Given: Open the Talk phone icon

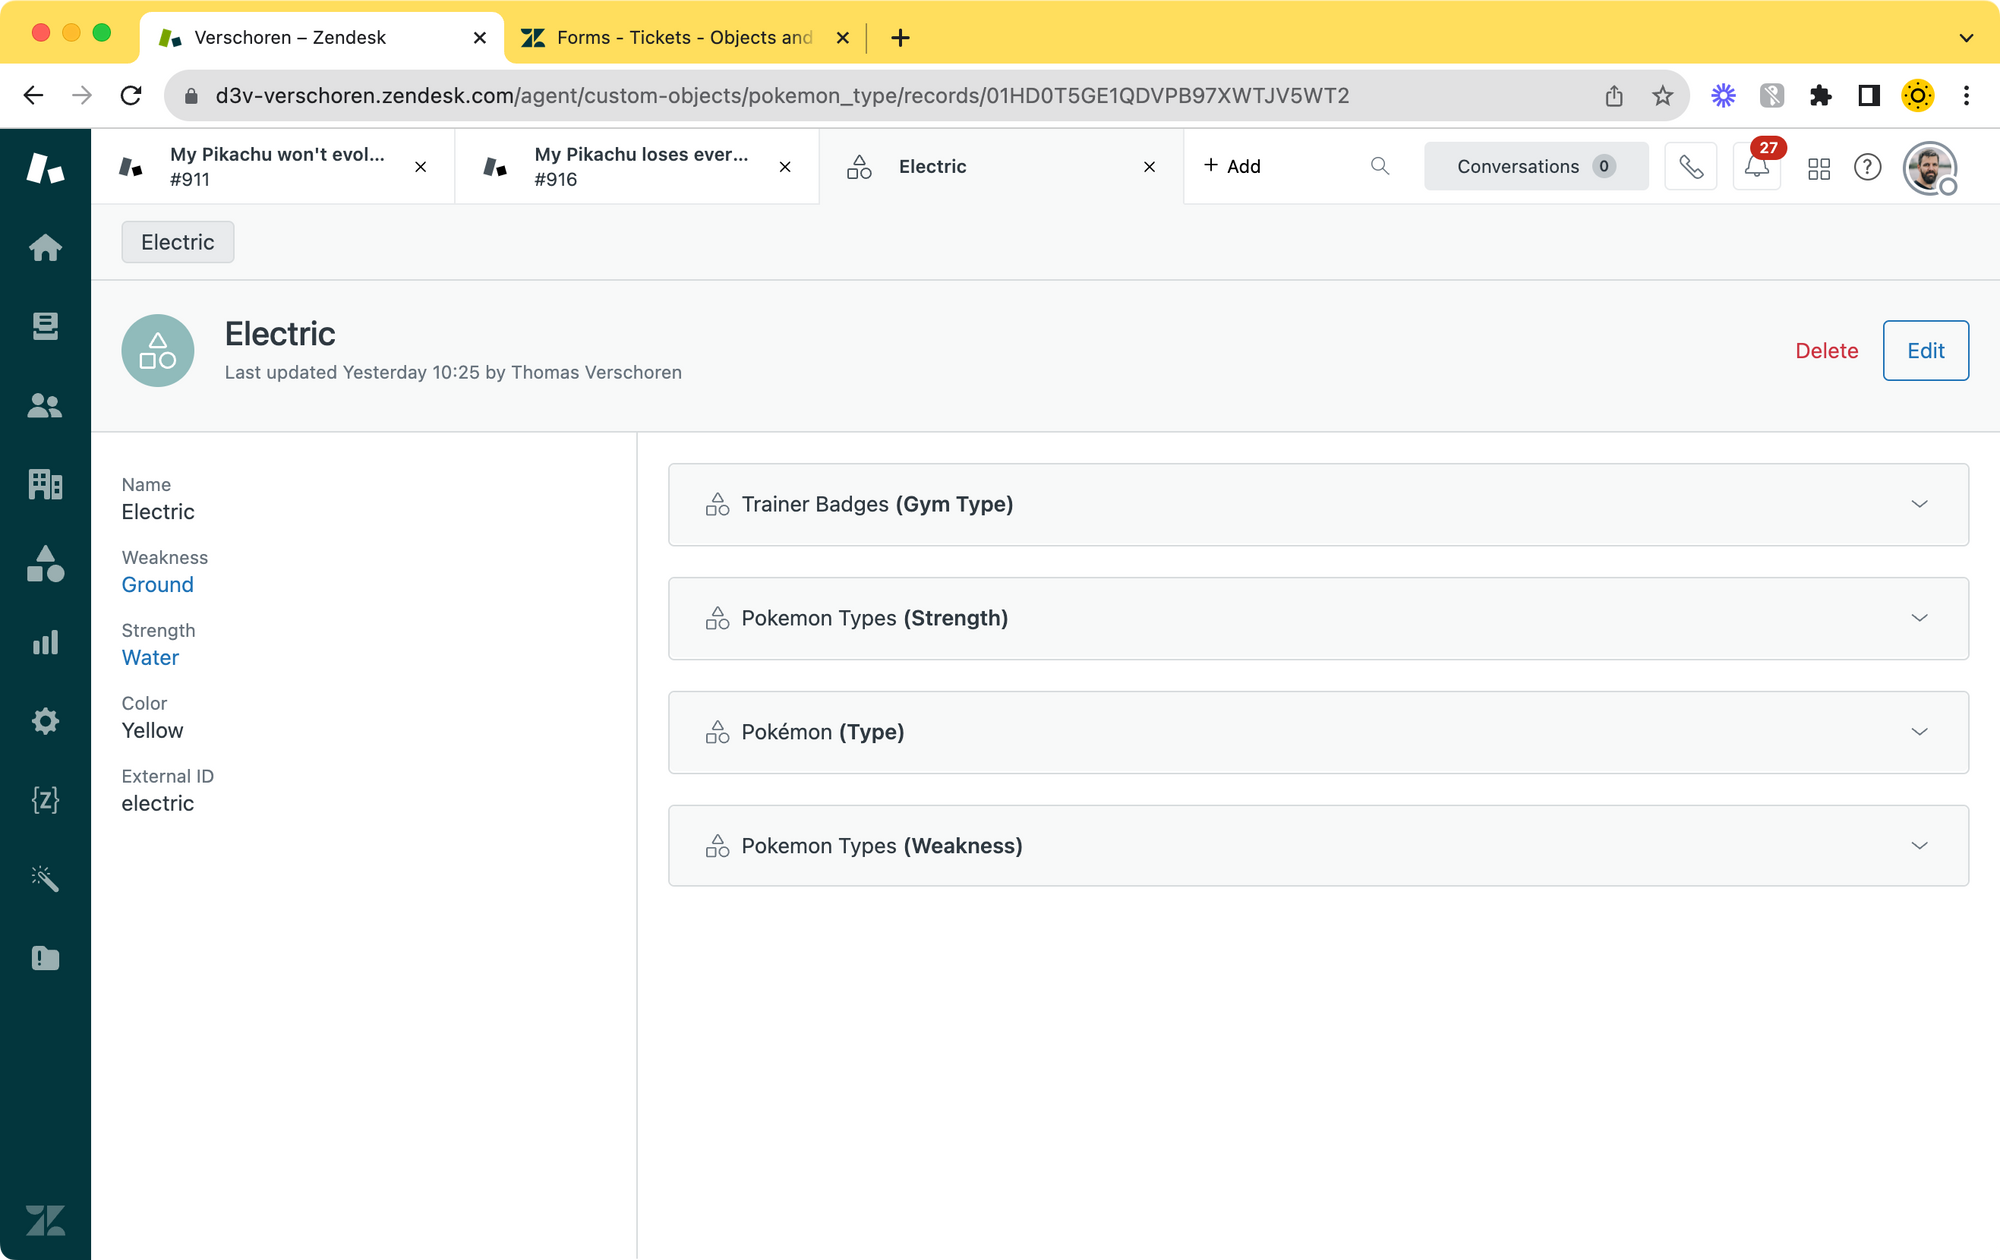Looking at the screenshot, I should point(1691,167).
